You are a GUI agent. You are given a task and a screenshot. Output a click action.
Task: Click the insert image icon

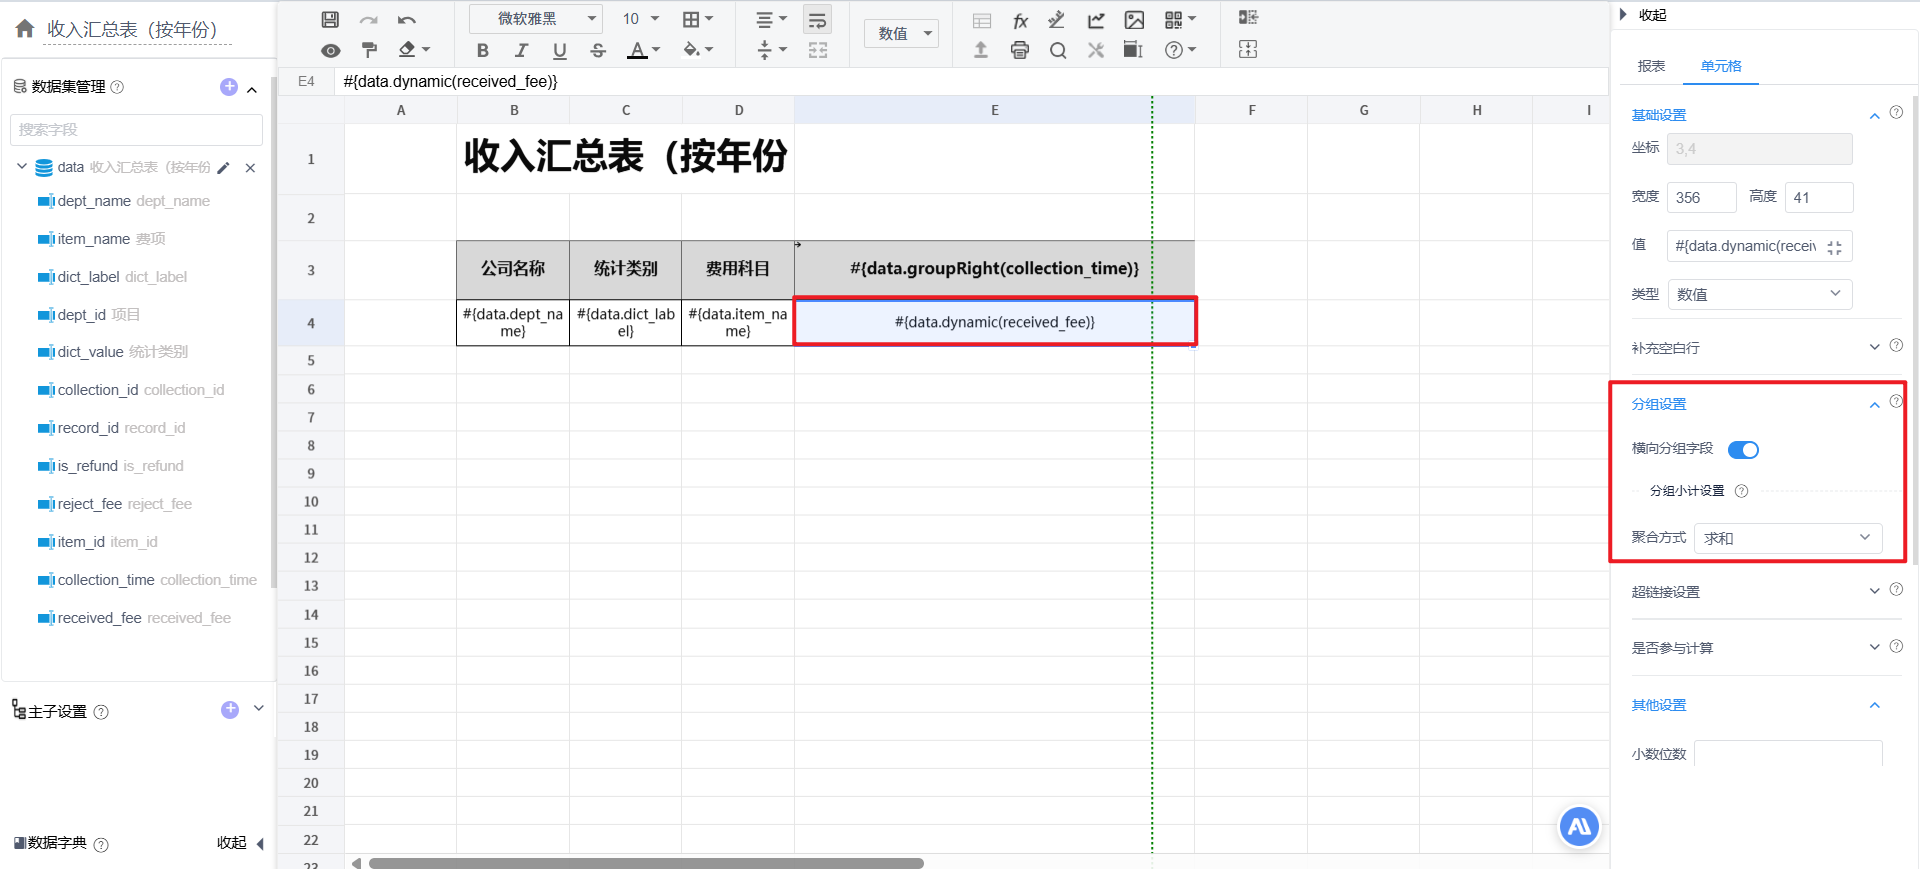[x=1134, y=20]
